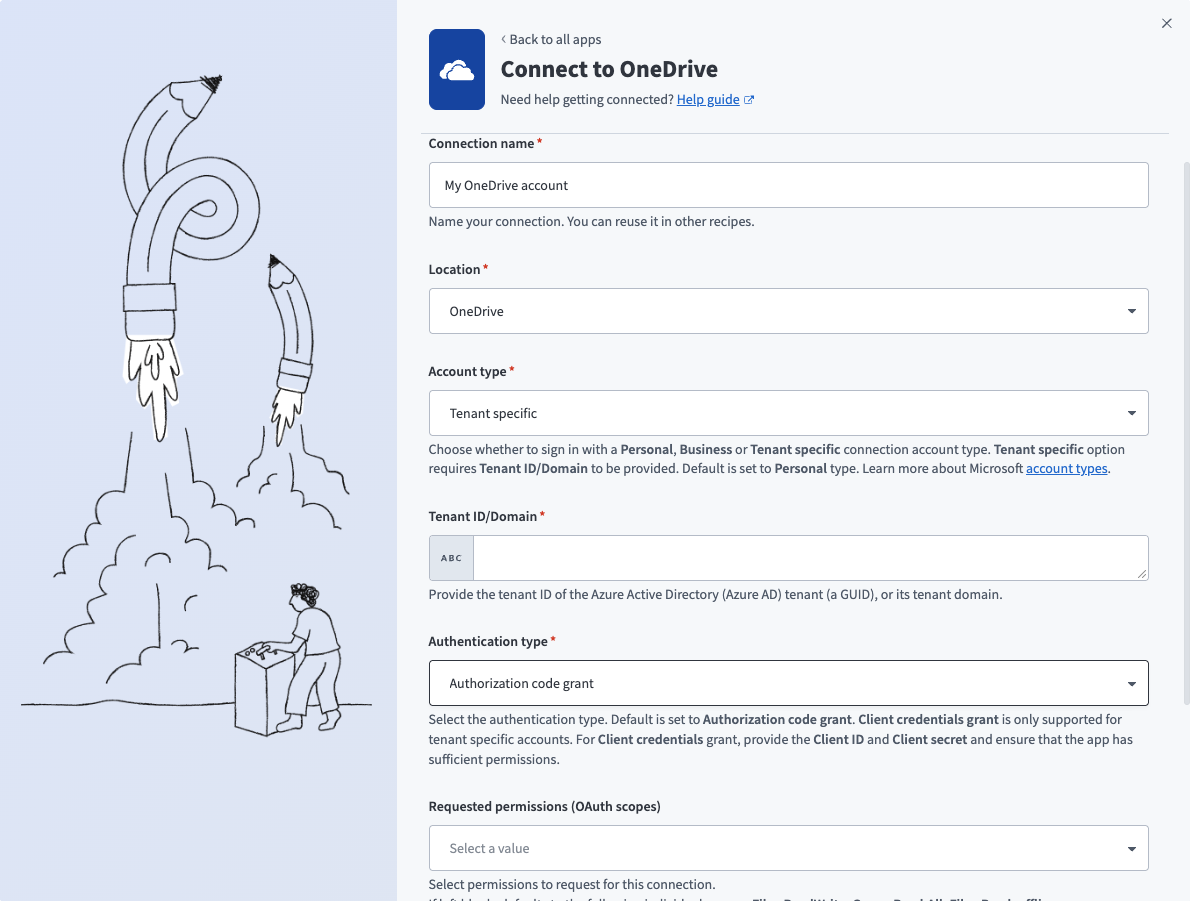Click the 'Tenant ID/Domain' label
This screenshot has width=1190, height=901.
(483, 516)
